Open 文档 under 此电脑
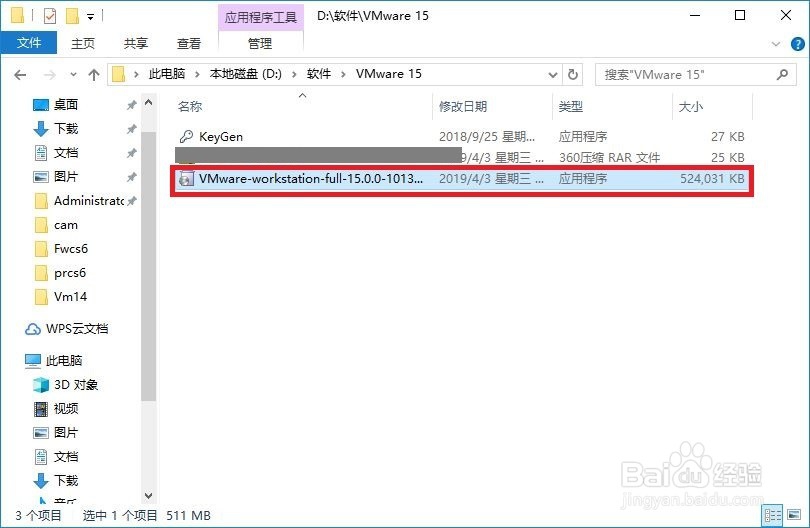The image size is (810, 528). tap(66, 457)
